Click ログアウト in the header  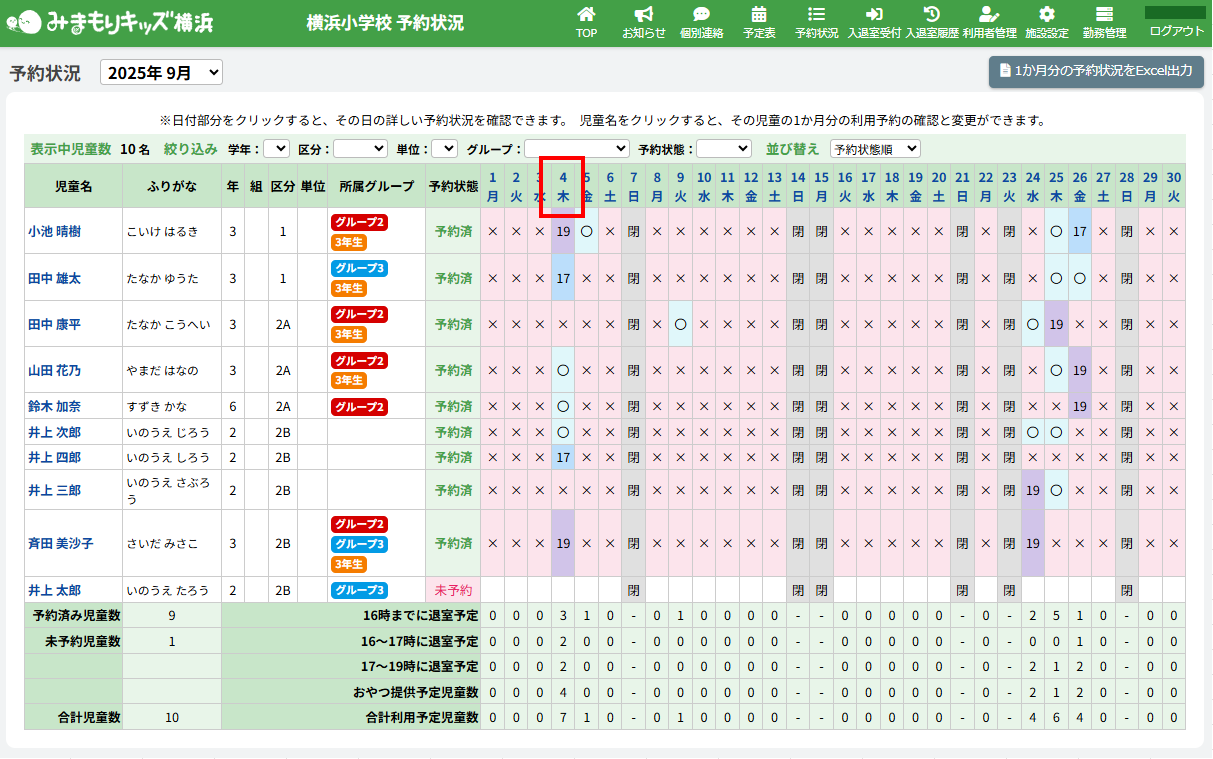[1177, 31]
